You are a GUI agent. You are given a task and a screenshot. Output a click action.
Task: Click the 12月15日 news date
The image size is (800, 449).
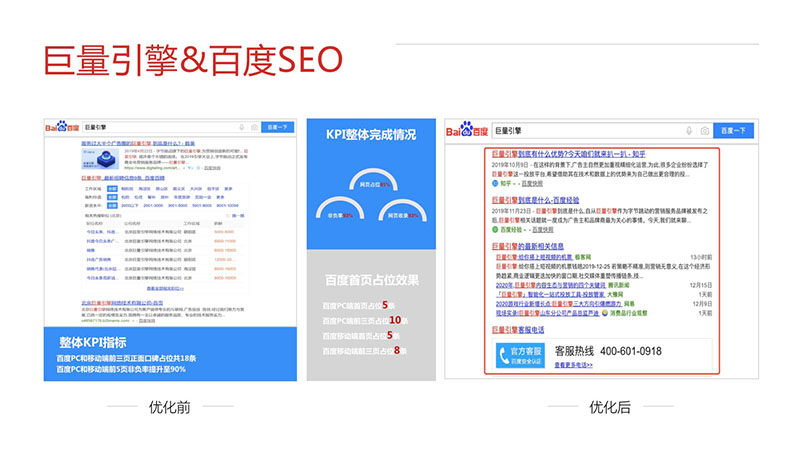(x=701, y=285)
